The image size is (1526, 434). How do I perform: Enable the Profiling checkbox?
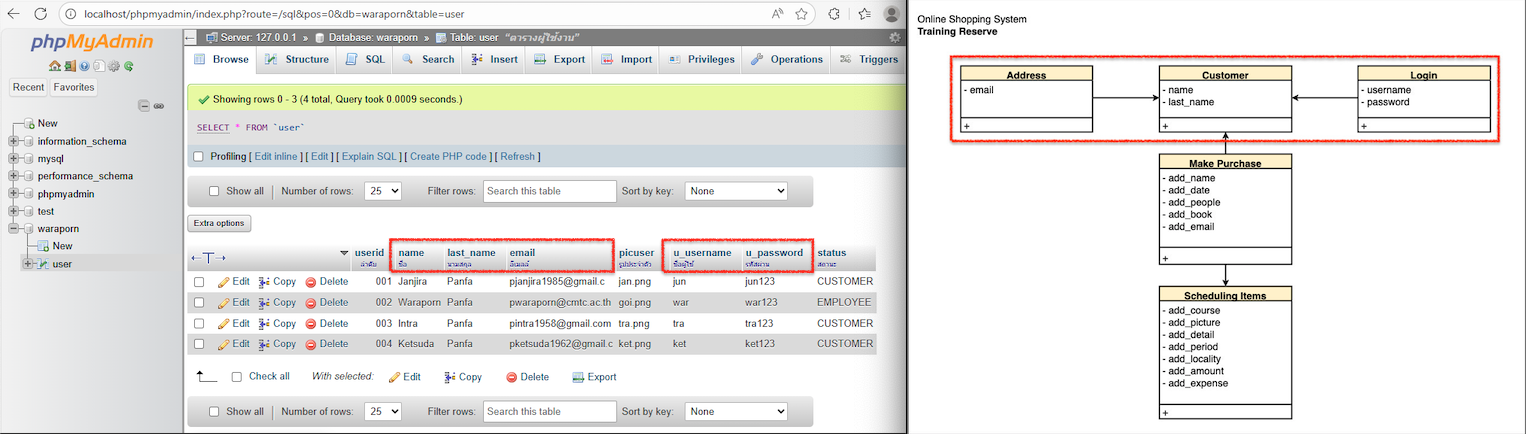[x=198, y=157]
